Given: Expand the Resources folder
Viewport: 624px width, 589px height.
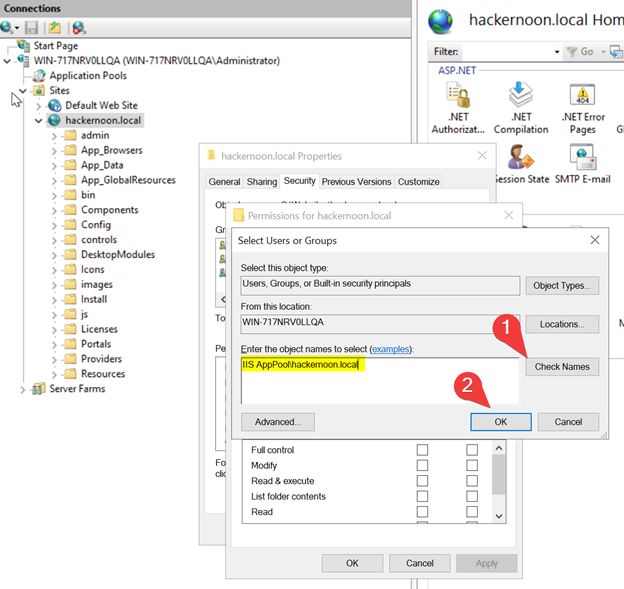Looking at the screenshot, I should pos(55,374).
